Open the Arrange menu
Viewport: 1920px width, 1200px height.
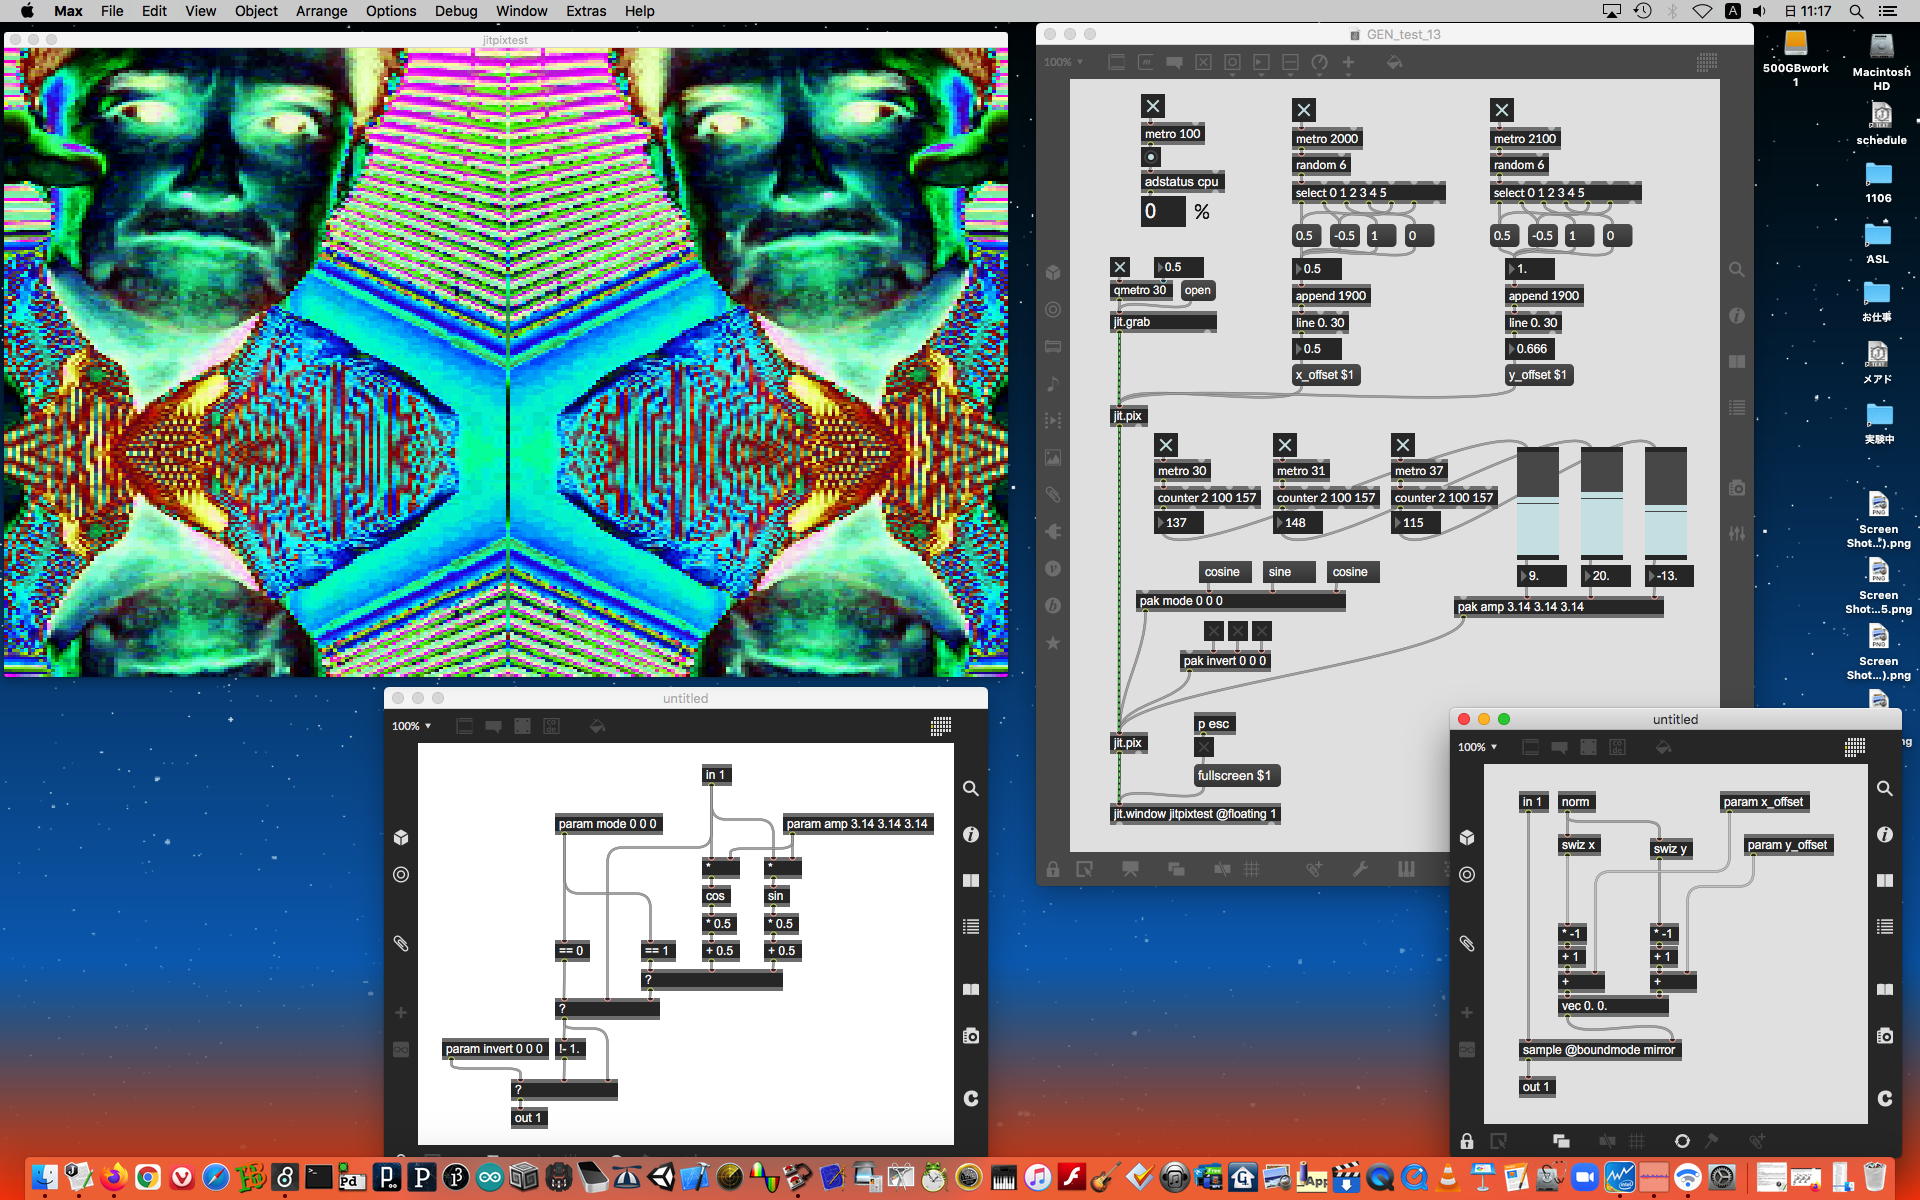(321, 11)
